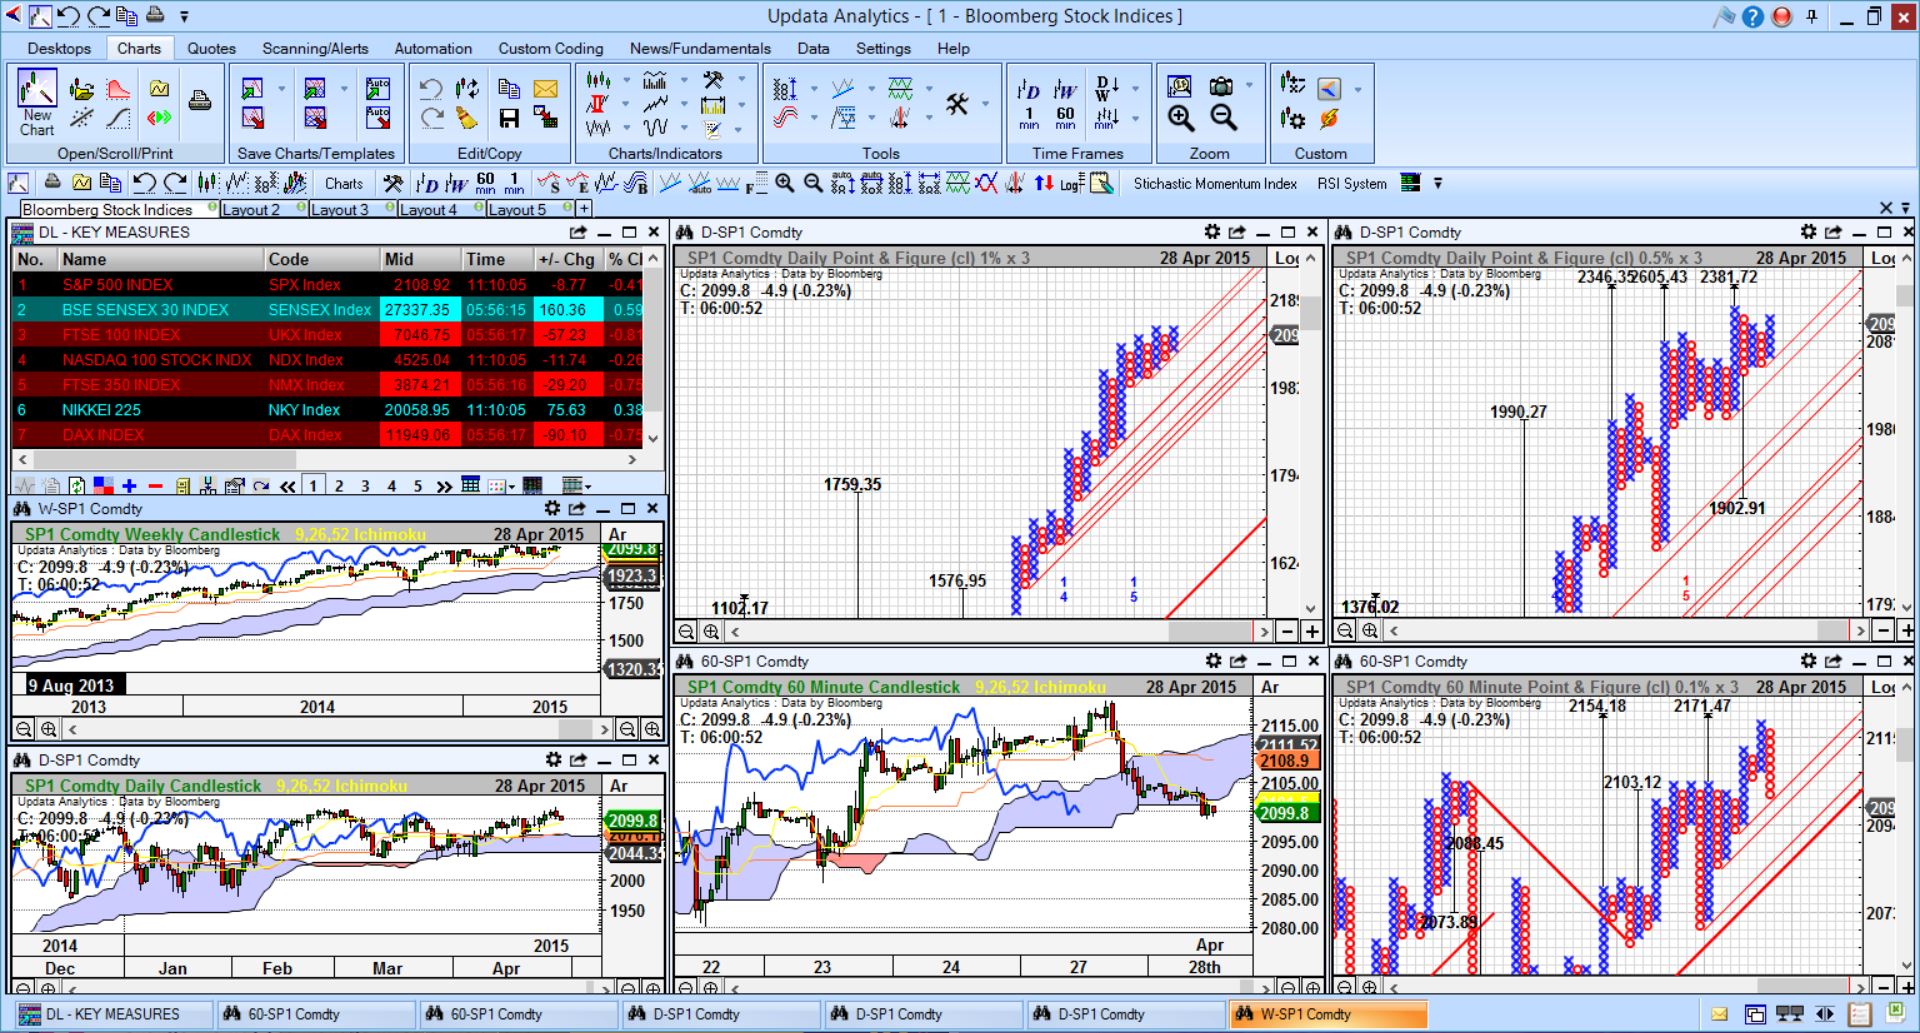Click the open chart folder icon in ribbon
The width and height of the screenshot is (1920, 1033).
pos(82,90)
